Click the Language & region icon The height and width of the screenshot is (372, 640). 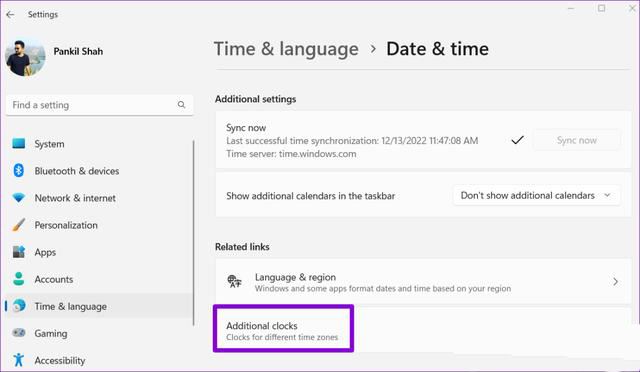(x=234, y=281)
